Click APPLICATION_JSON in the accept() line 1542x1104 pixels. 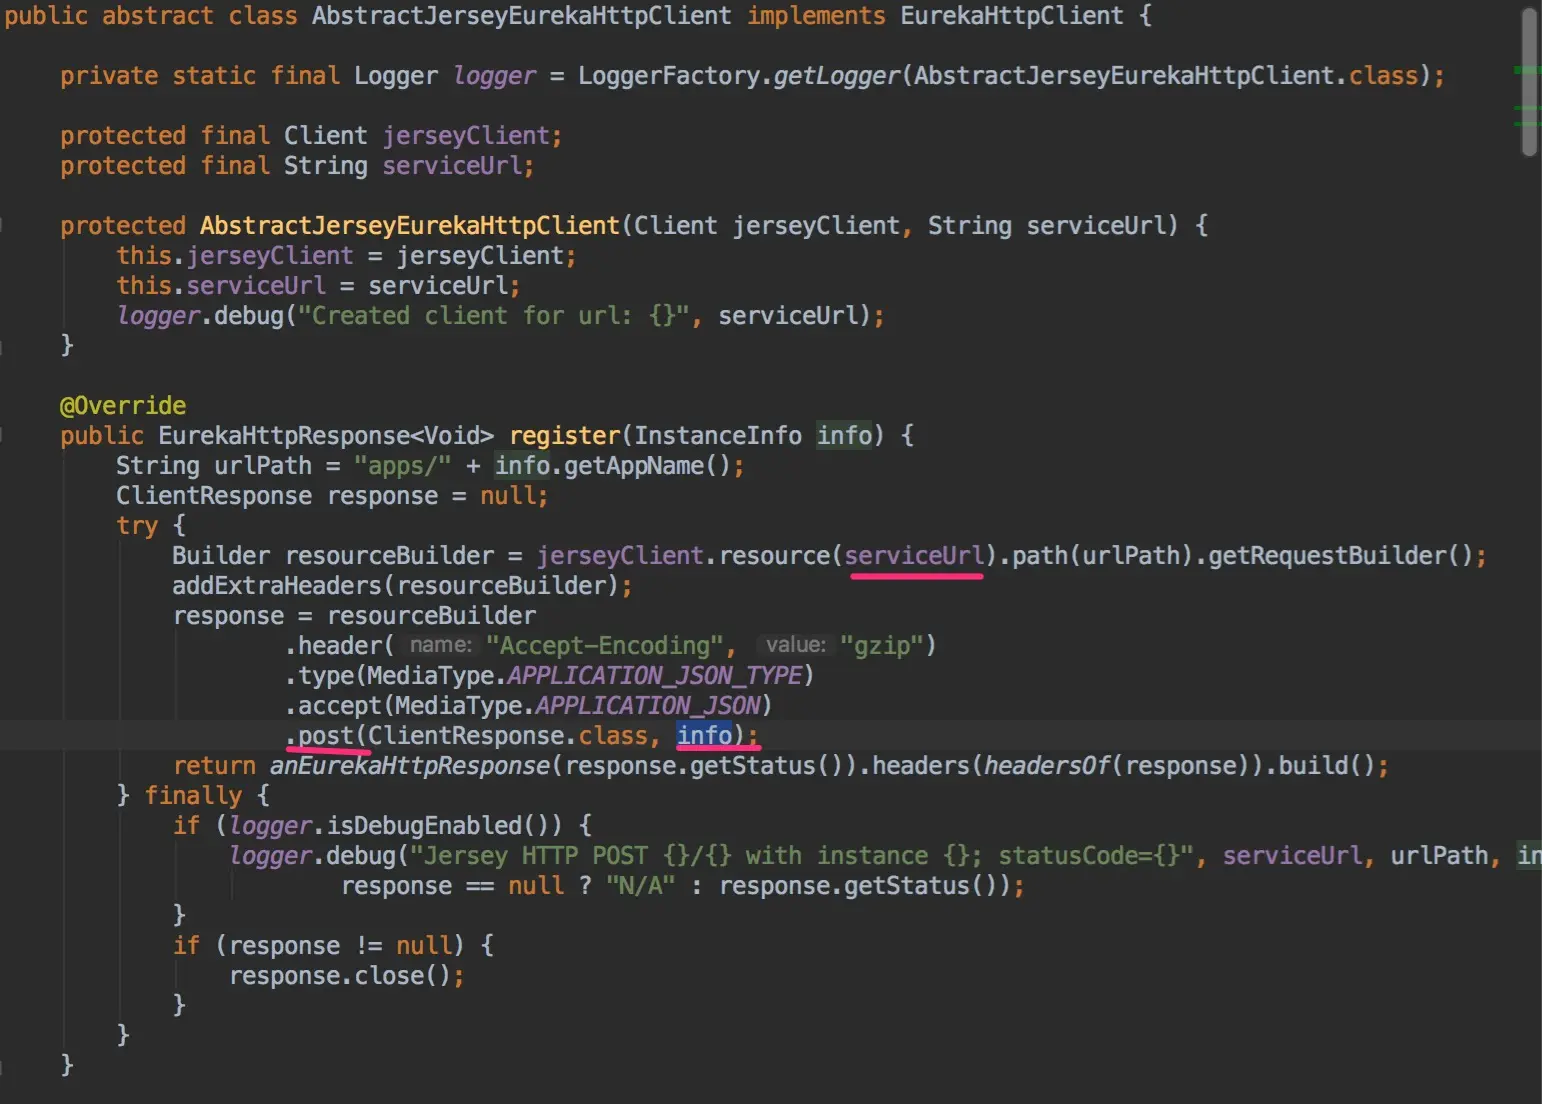pyautogui.click(x=648, y=706)
